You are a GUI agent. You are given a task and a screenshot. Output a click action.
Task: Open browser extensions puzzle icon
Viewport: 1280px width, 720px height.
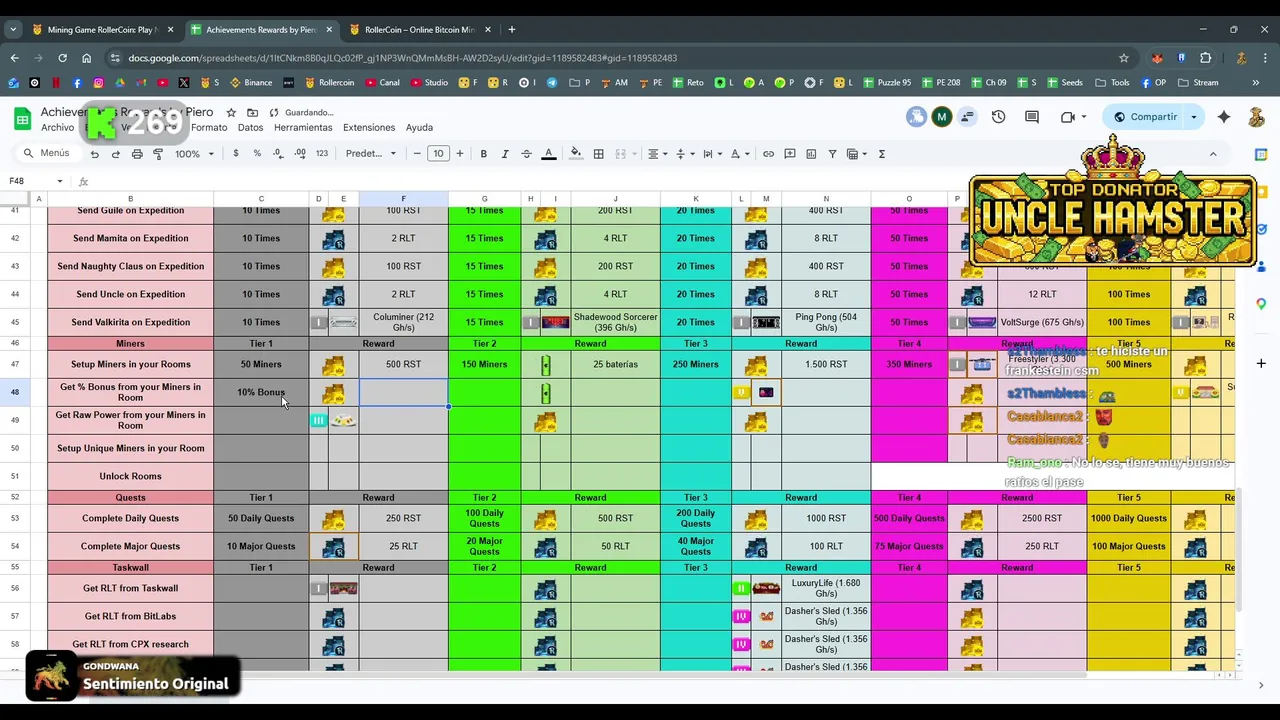(1205, 58)
